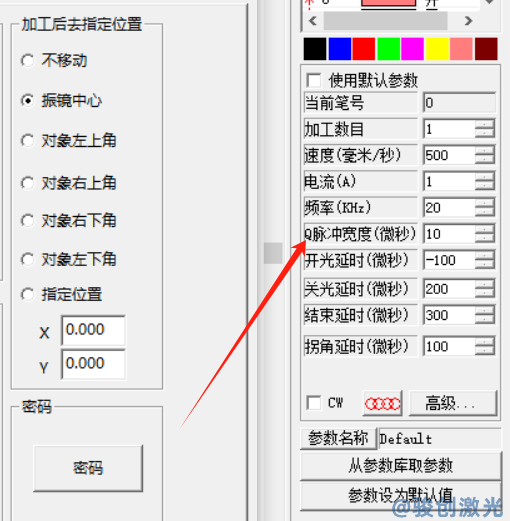Viewport: 510px width, 521px height.
Task: Click the 加工数目 value field
Action: pyautogui.click(x=449, y=129)
